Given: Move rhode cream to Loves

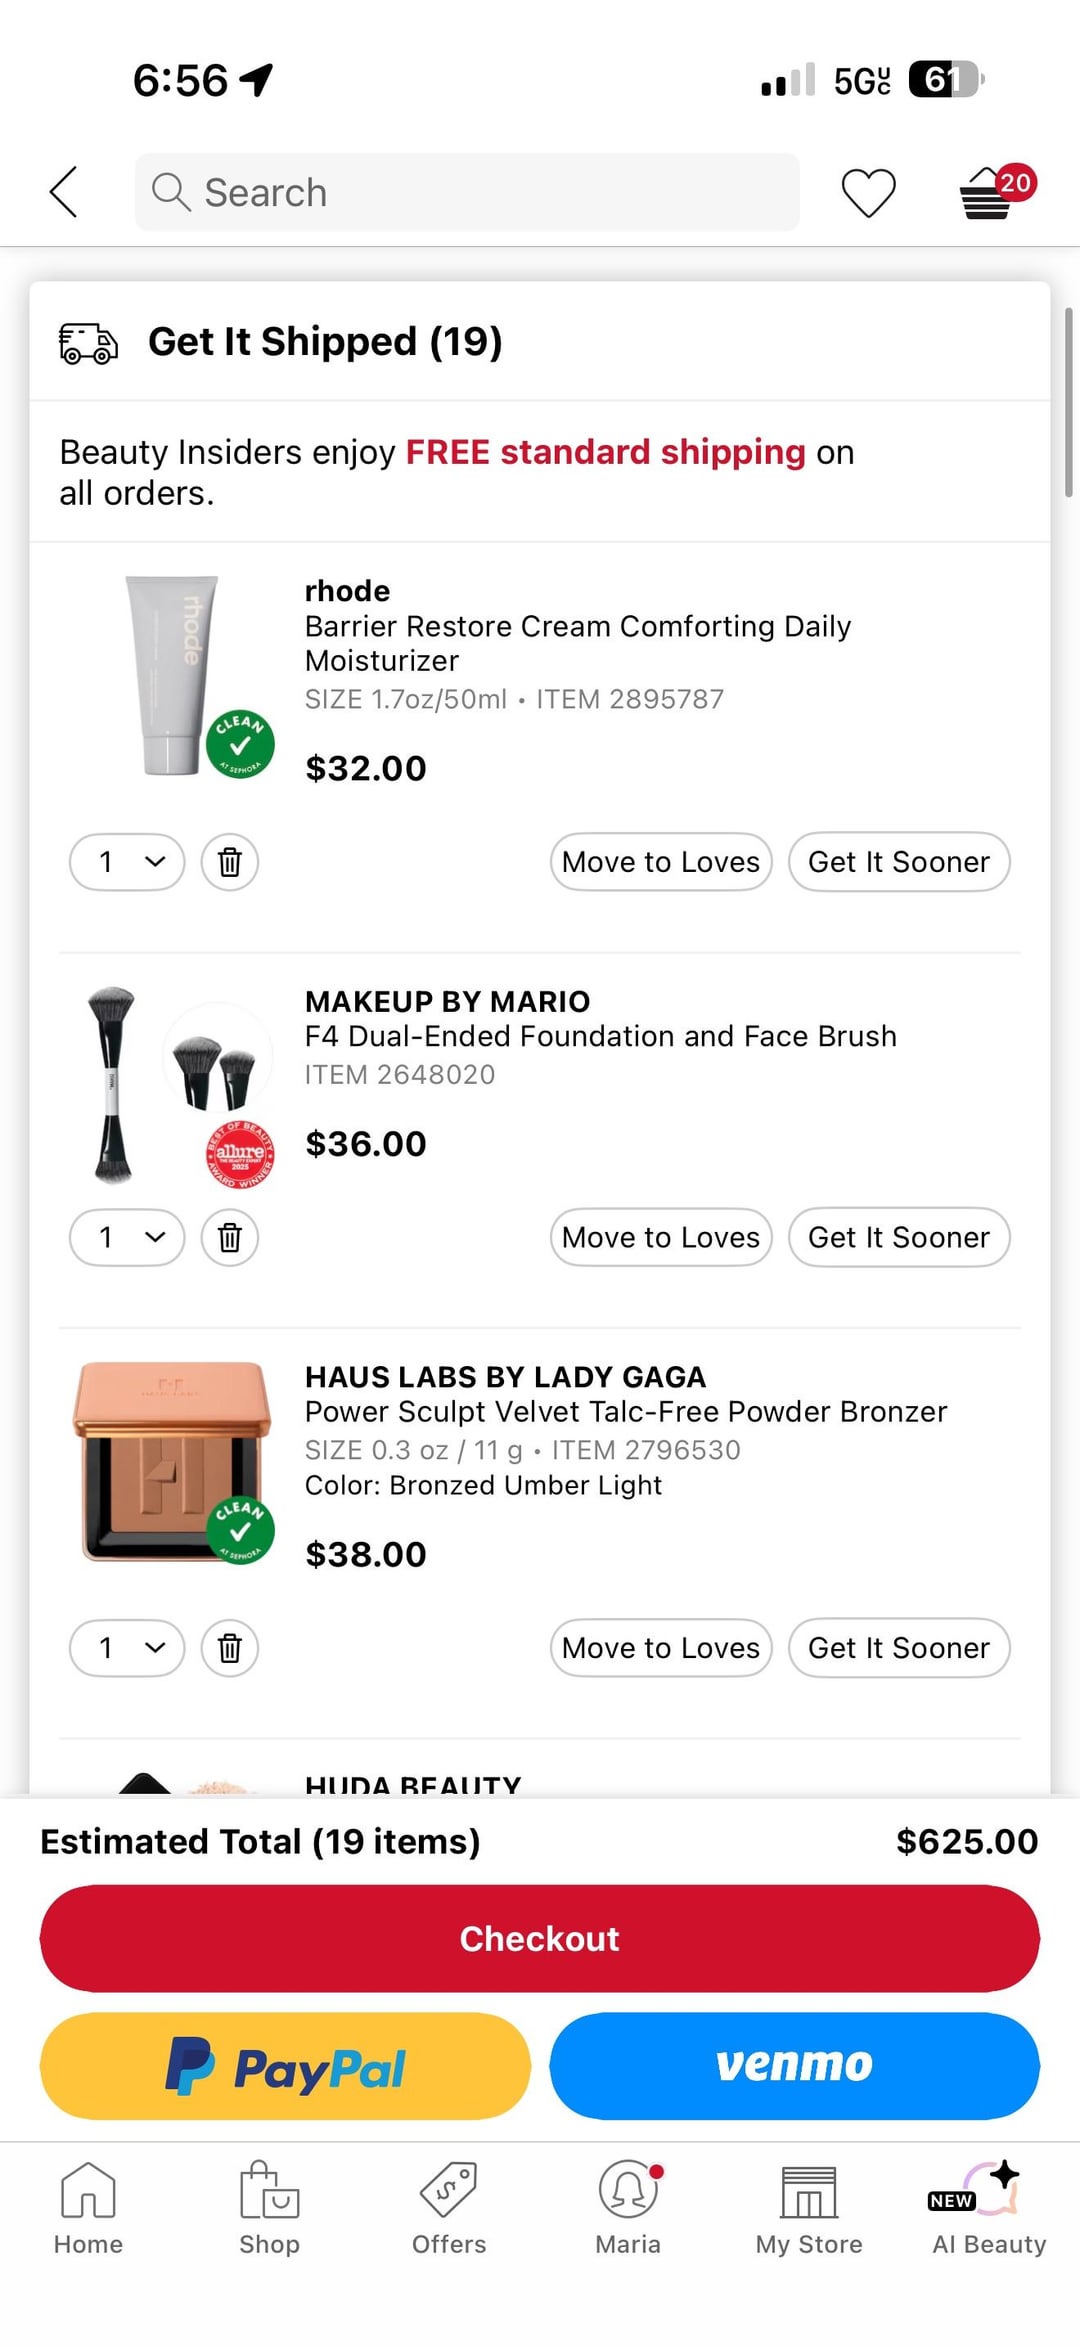Looking at the screenshot, I should tap(661, 862).
